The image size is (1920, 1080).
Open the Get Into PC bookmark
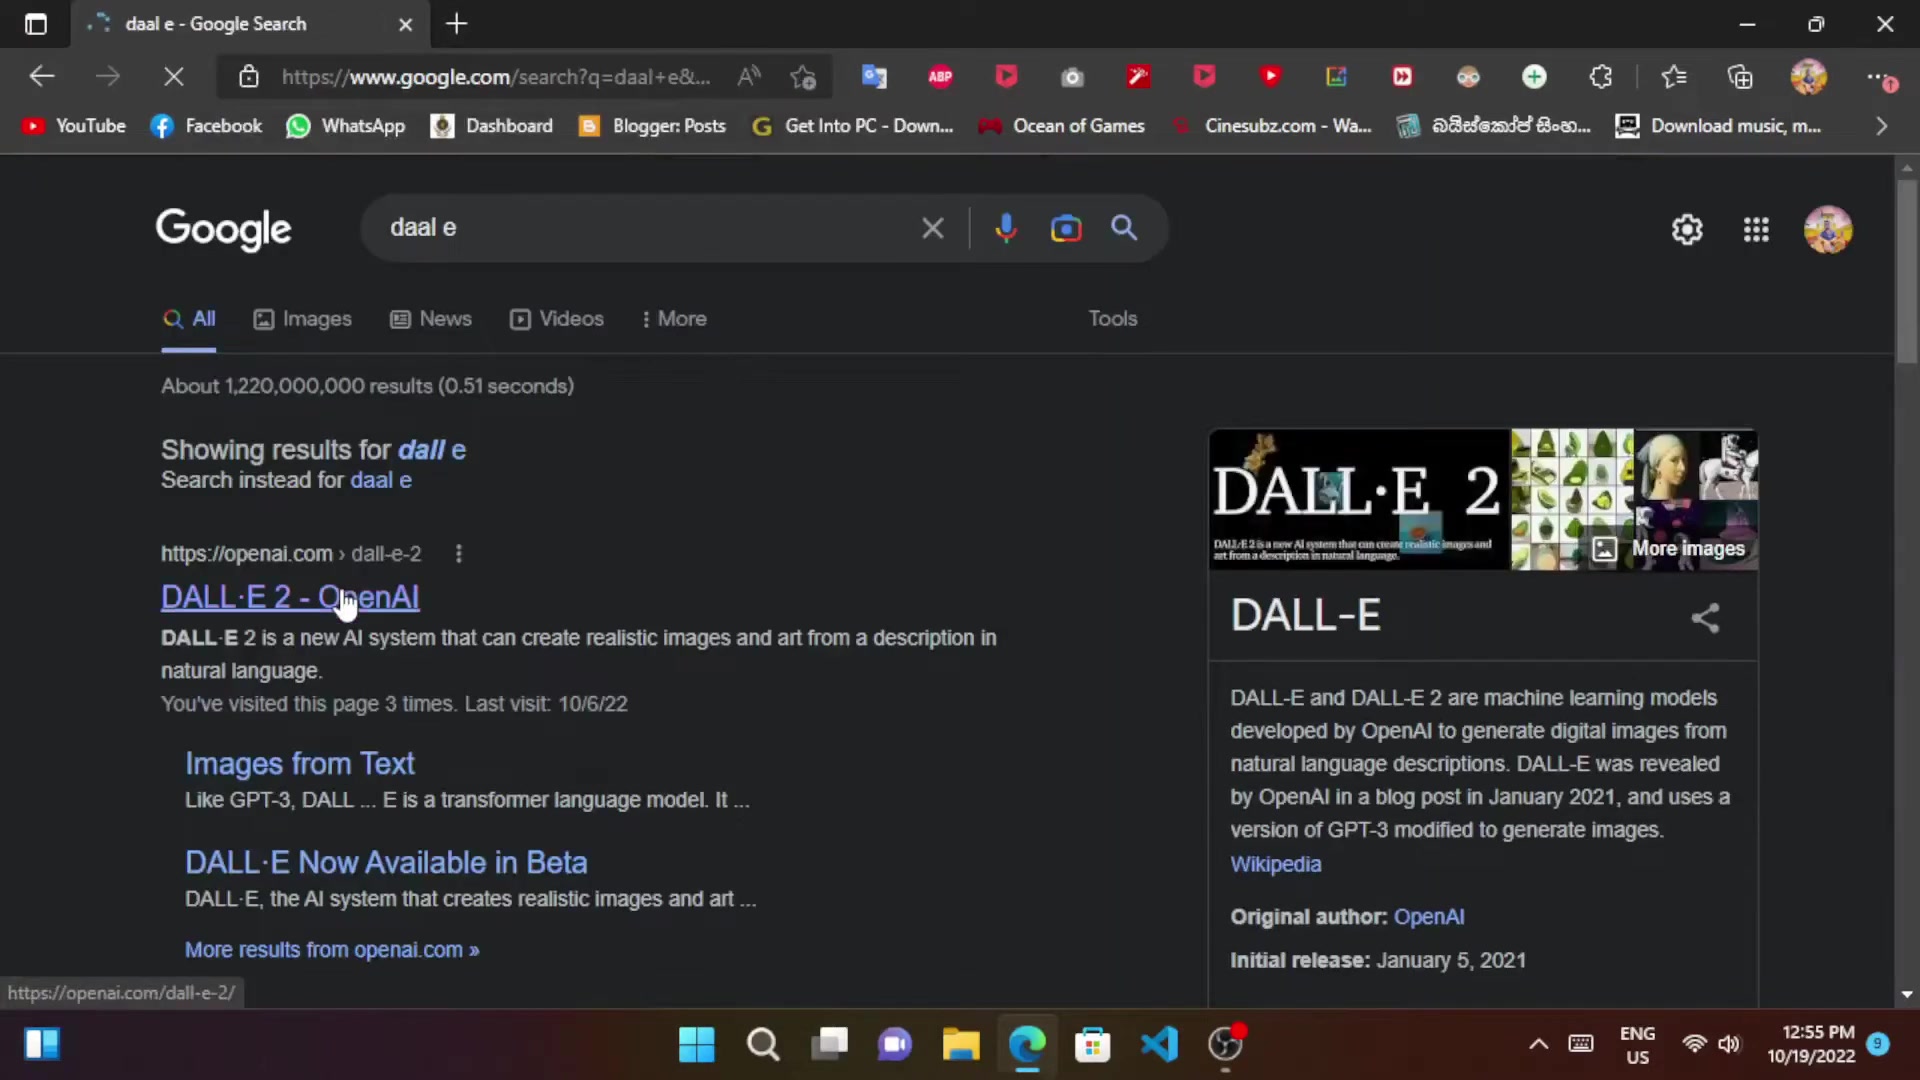pyautogui.click(x=852, y=126)
